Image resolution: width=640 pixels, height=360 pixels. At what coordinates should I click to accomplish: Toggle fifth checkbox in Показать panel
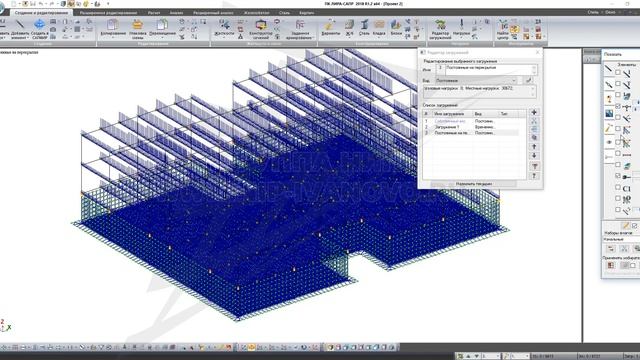click(618, 117)
